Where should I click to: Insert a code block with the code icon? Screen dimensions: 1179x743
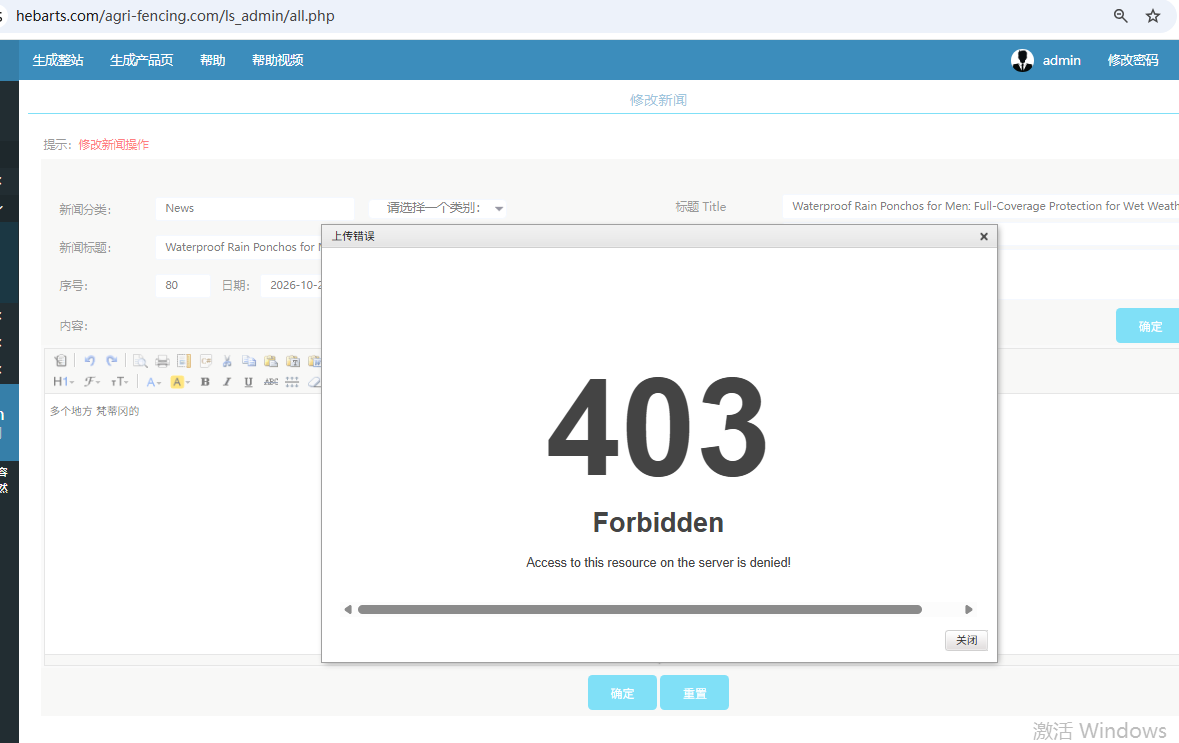coord(205,361)
